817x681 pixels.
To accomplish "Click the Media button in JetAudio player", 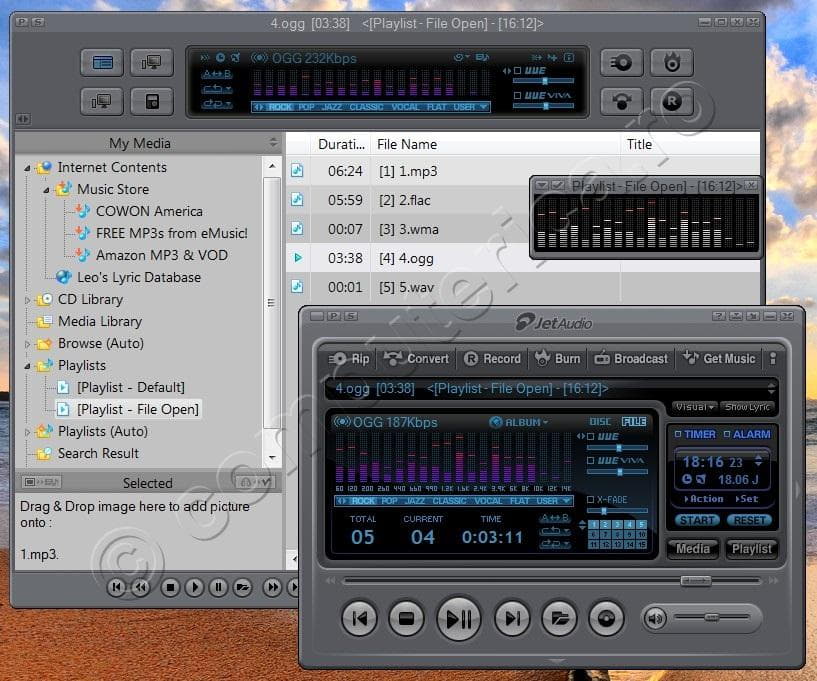I will (x=692, y=549).
